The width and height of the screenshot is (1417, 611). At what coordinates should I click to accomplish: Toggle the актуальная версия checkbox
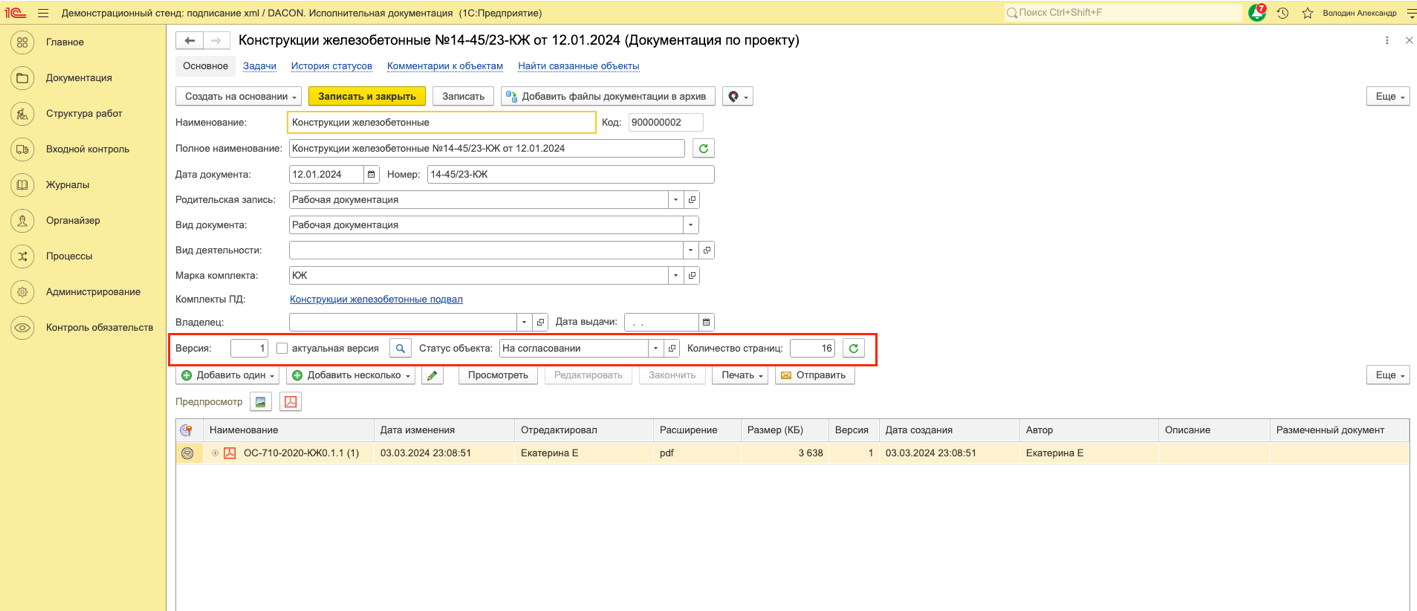tap(282, 348)
